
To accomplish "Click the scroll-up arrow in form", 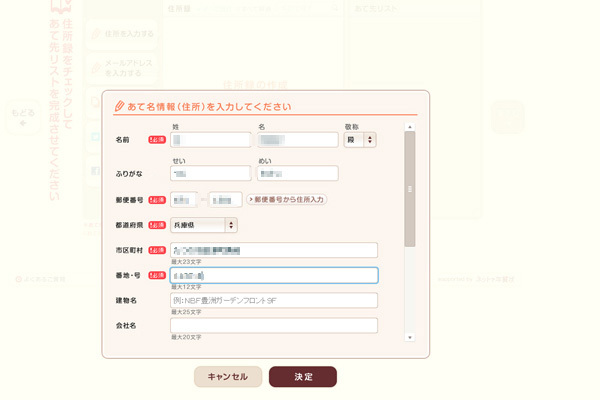I will tap(409, 127).
